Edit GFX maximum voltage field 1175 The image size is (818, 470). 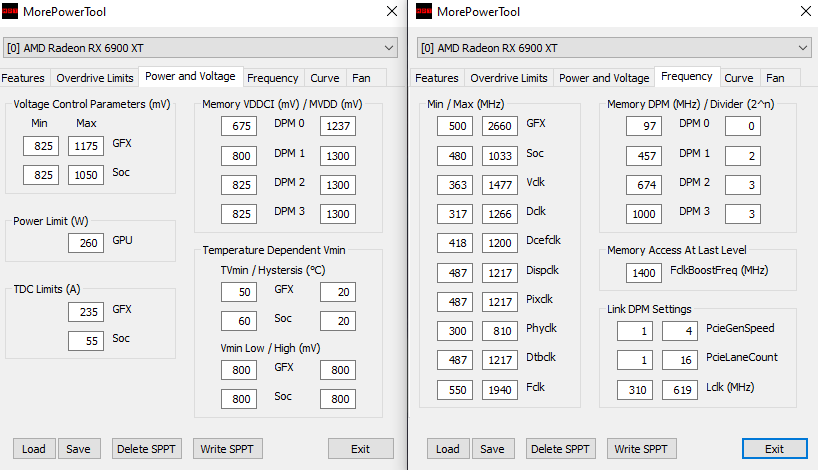pyautogui.click(x=86, y=146)
